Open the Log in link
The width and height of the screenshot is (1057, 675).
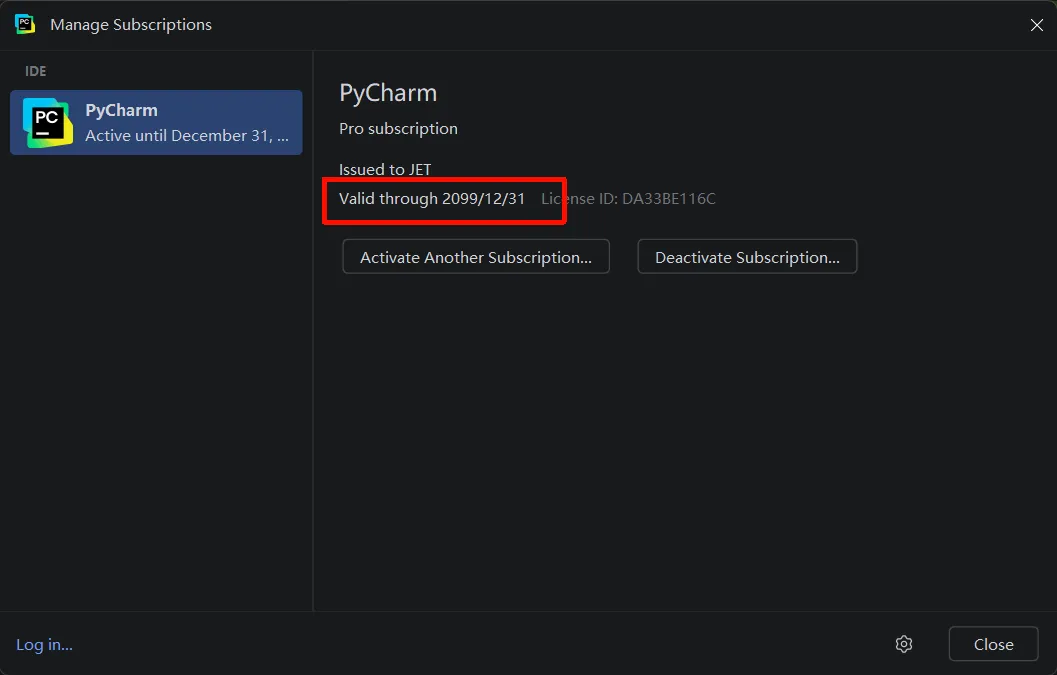click(44, 645)
